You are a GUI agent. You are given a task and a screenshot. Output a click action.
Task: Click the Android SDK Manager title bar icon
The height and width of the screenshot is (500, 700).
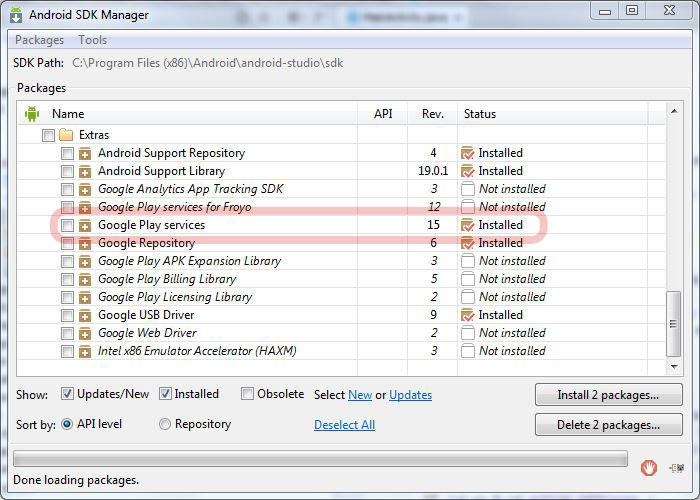16,15
